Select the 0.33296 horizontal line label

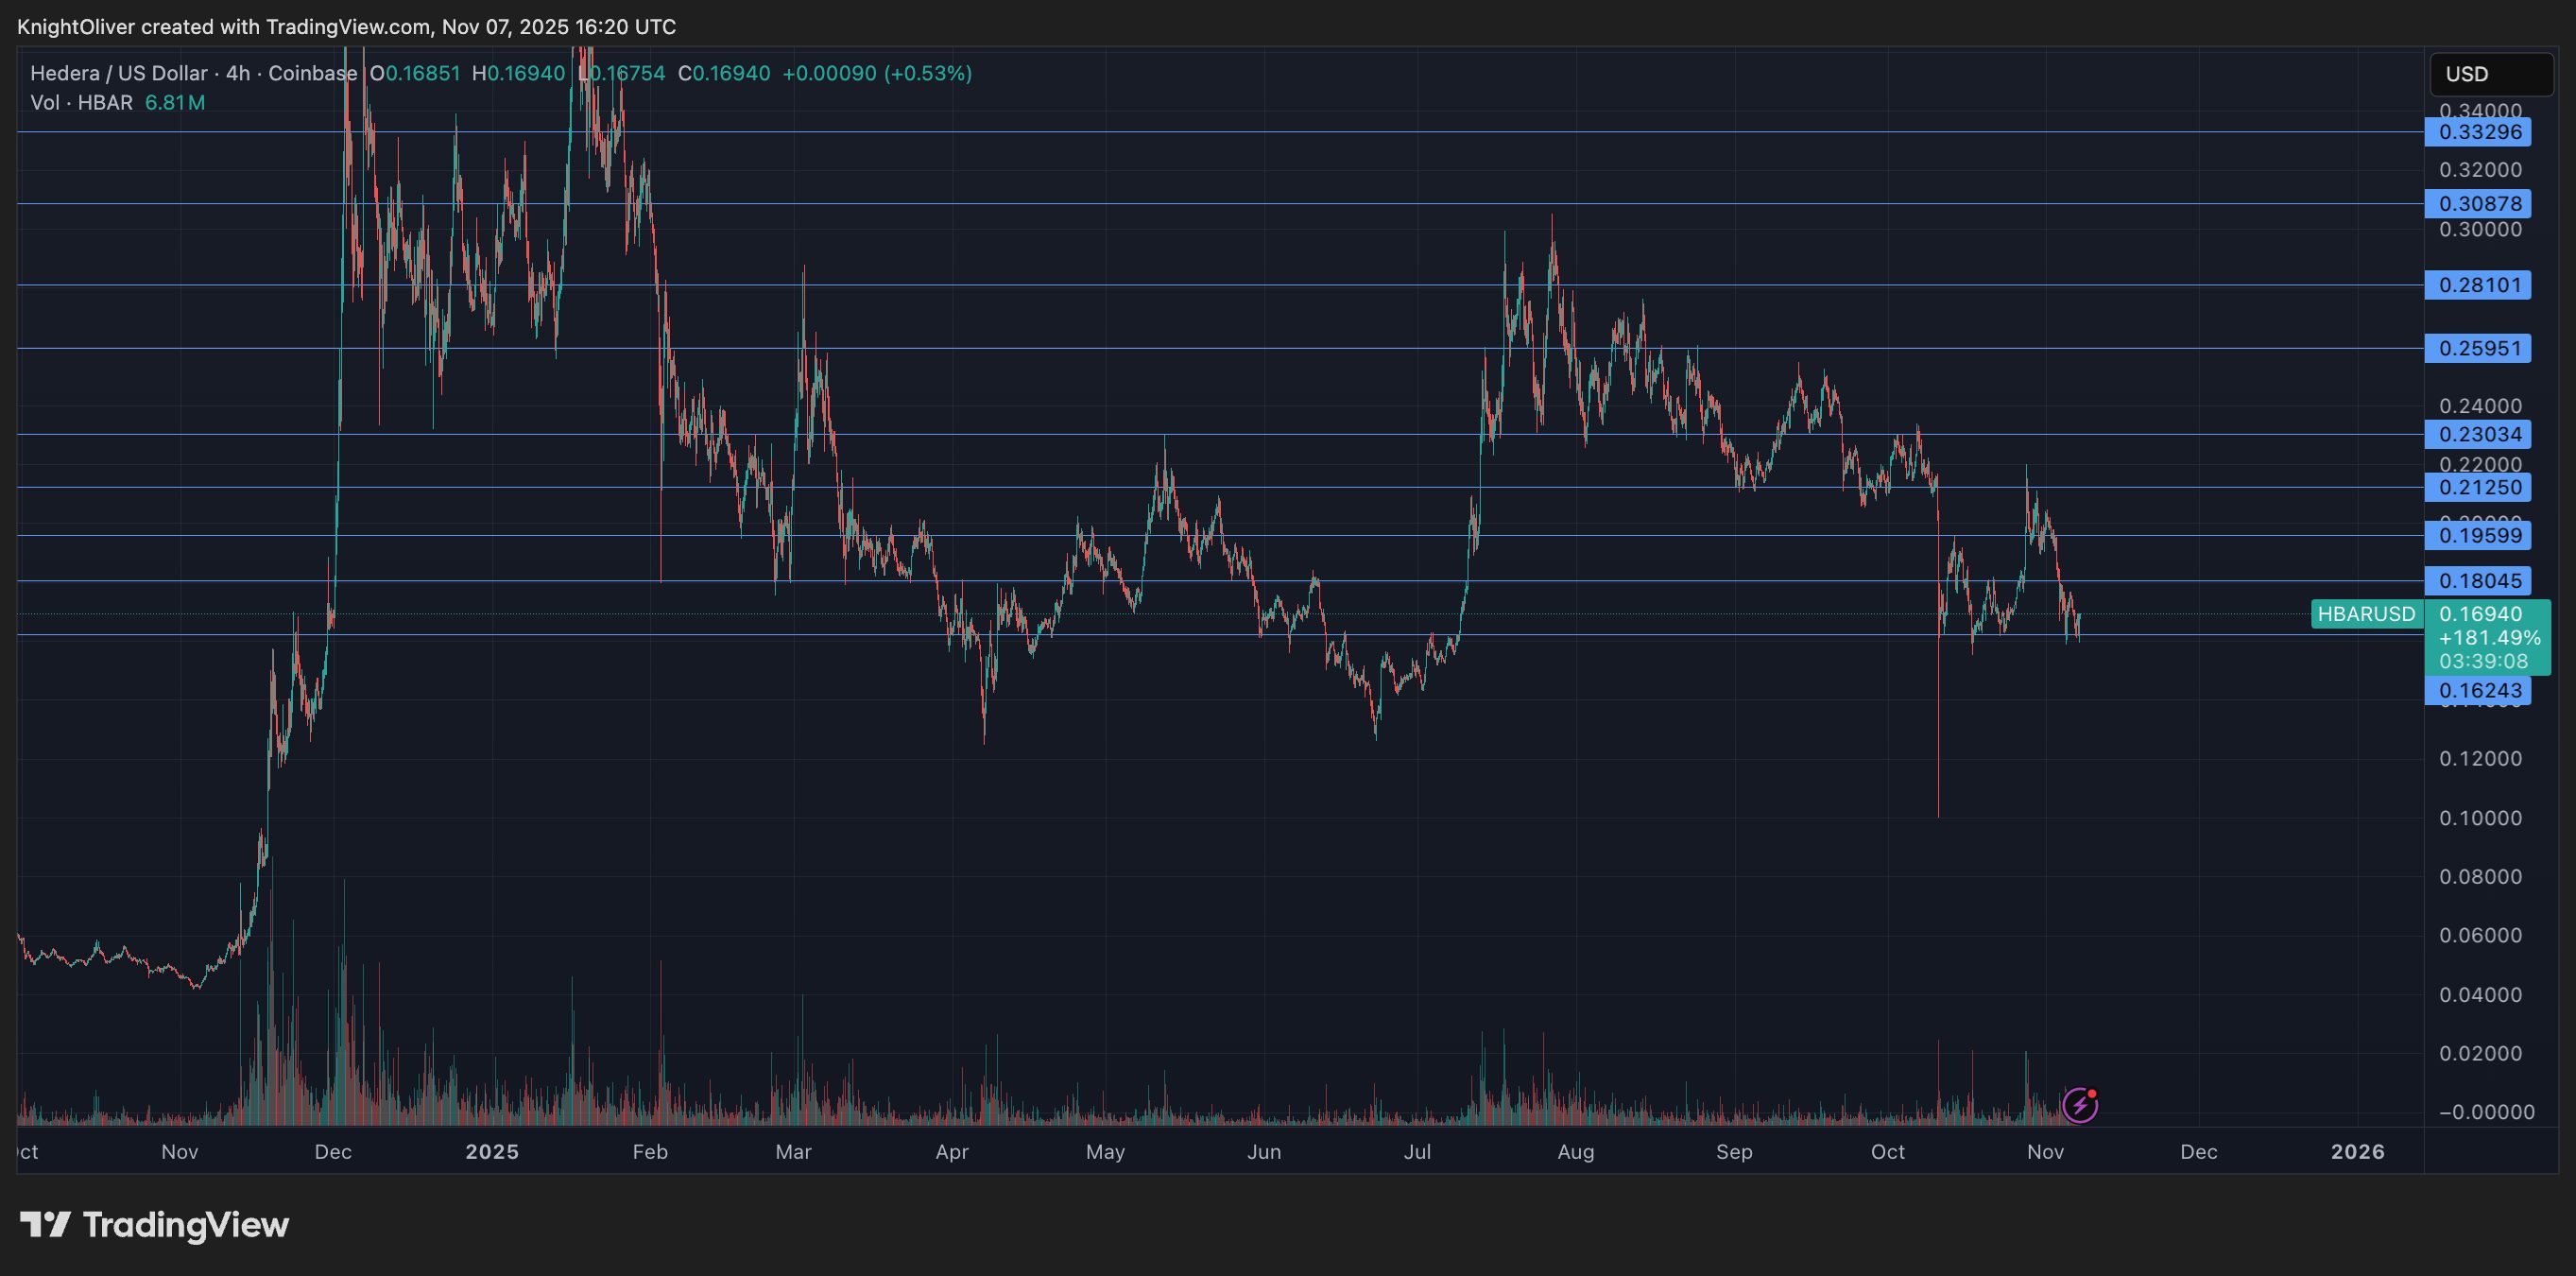[2477, 132]
